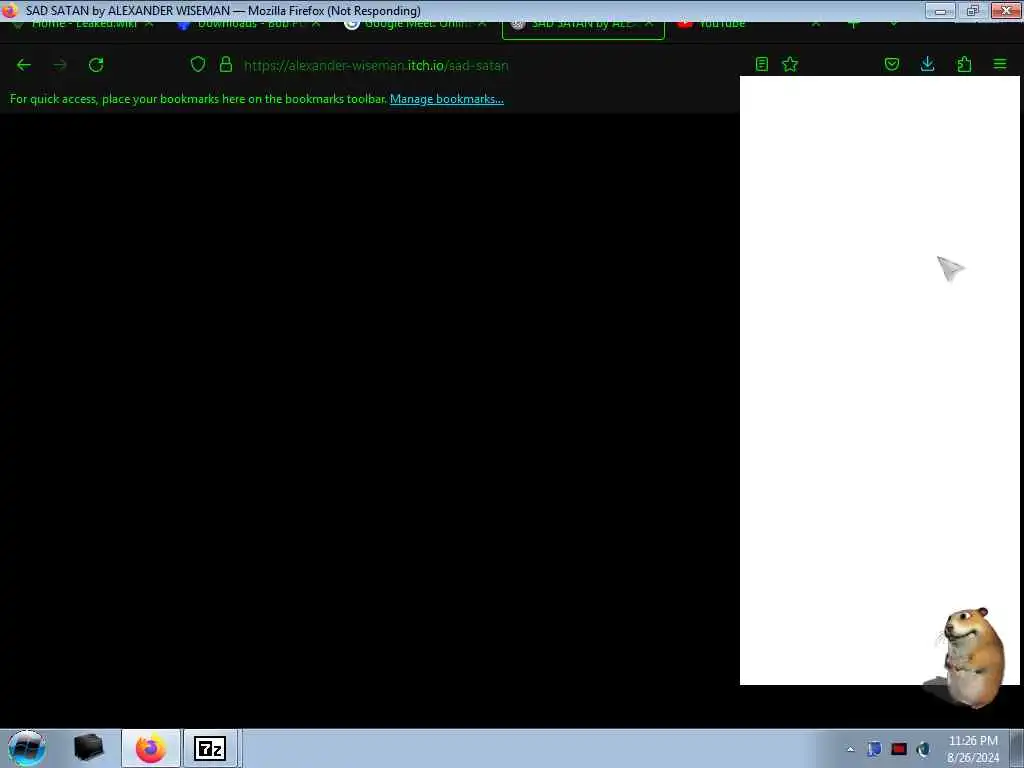This screenshot has width=1024, height=768.
Task: Click the red square tray icon
Action: tap(899, 749)
